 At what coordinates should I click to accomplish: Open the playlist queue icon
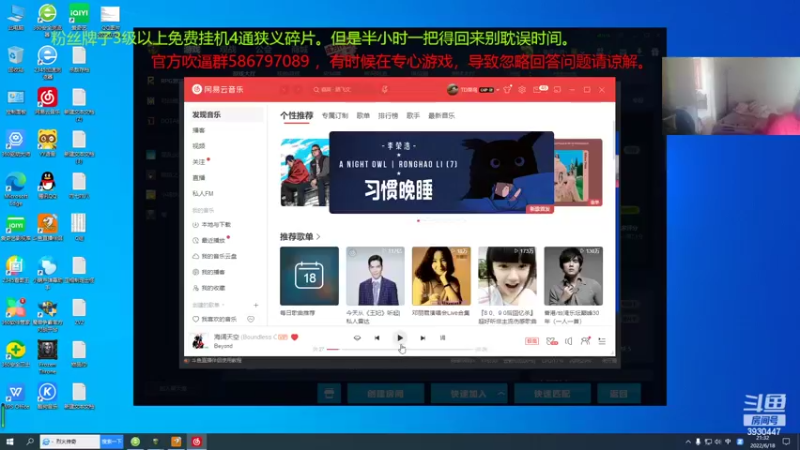(x=602, y=341)
